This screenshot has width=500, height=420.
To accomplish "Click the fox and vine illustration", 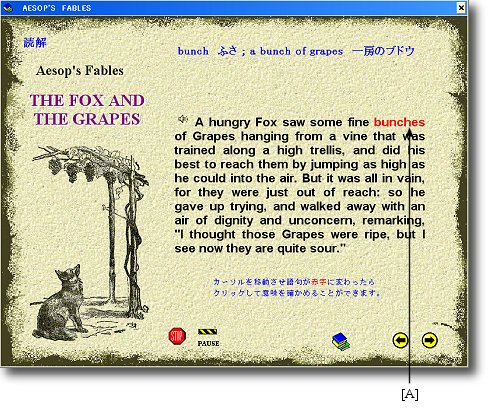I will click(x=89, y=244).
